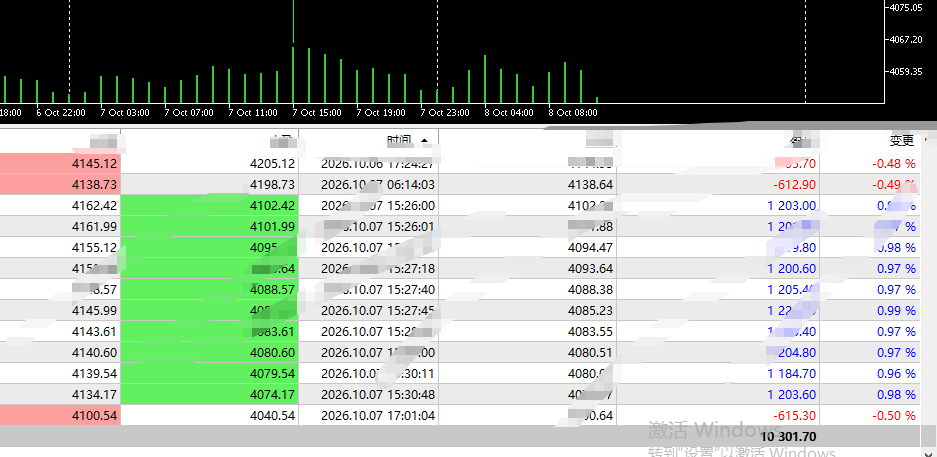This screenshot has height=457, width=937.
Task: Select the 4140.60 cell
Action: pyautogui.click(x=95, y=352)
